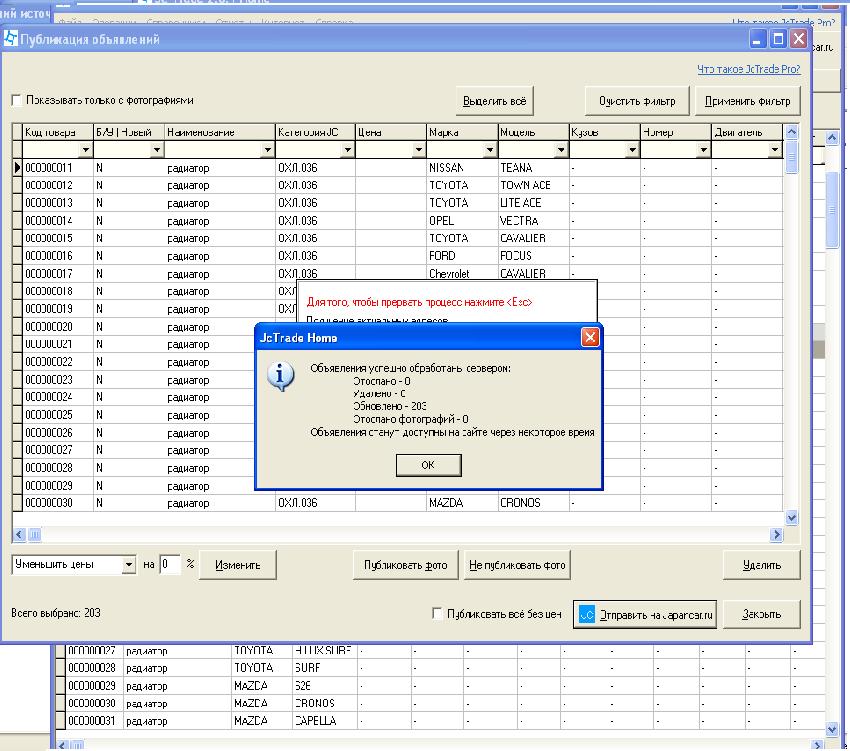The image size is (850, 751).
Task: Open the price column filter dropdown
Action: point(418,150)
